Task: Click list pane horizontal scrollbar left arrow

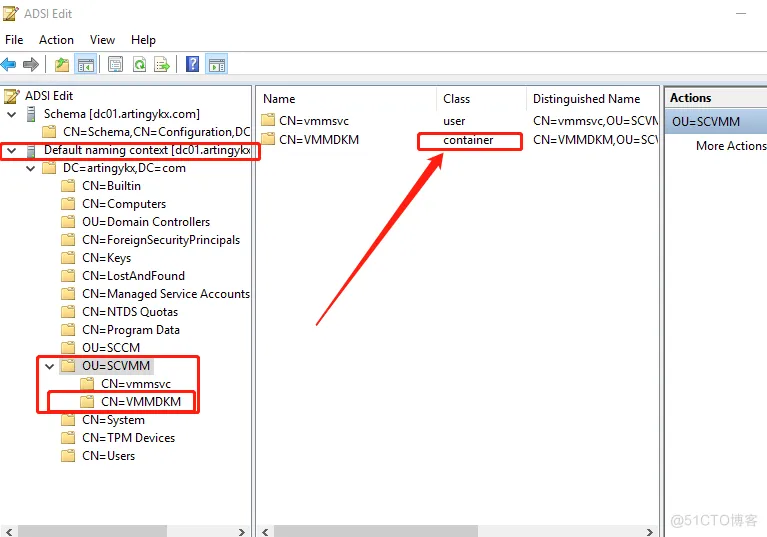Action: coord(265,532)
